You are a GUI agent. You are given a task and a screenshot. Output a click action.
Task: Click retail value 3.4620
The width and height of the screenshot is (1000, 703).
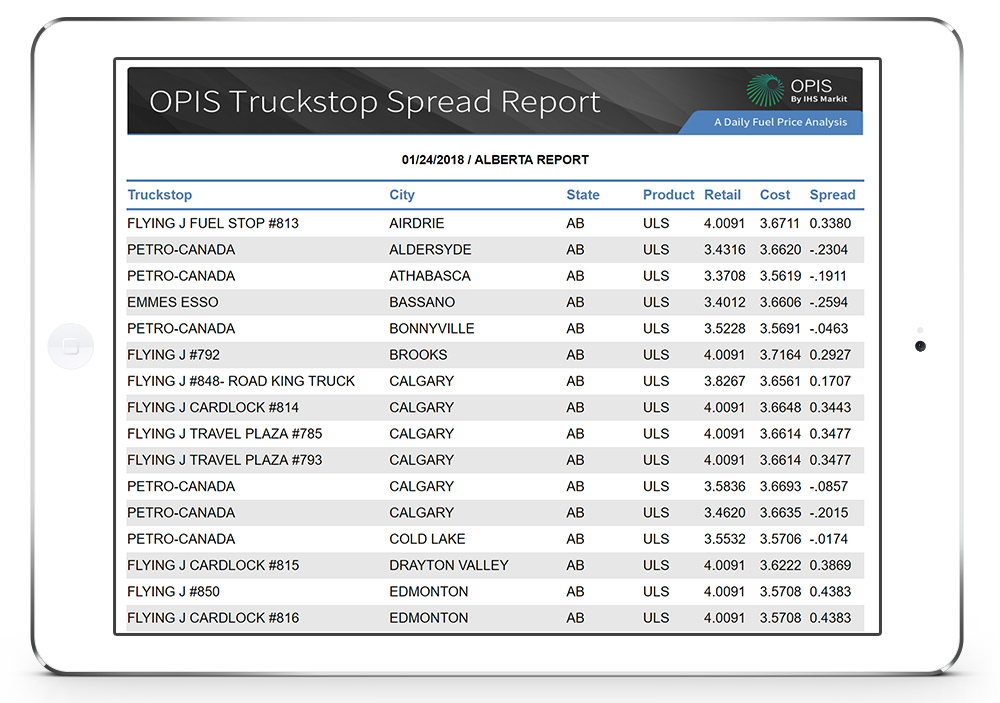tap(724, 512)
